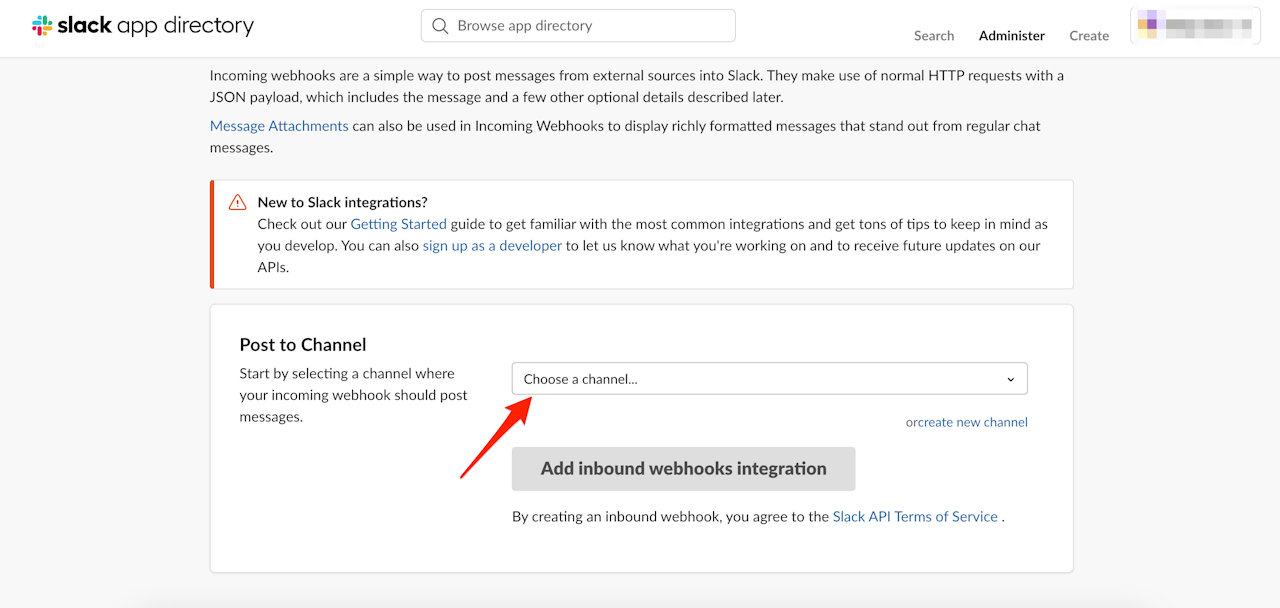
Task: Click 'New to Slack integrations?' heading
Action: coord(342,202)
